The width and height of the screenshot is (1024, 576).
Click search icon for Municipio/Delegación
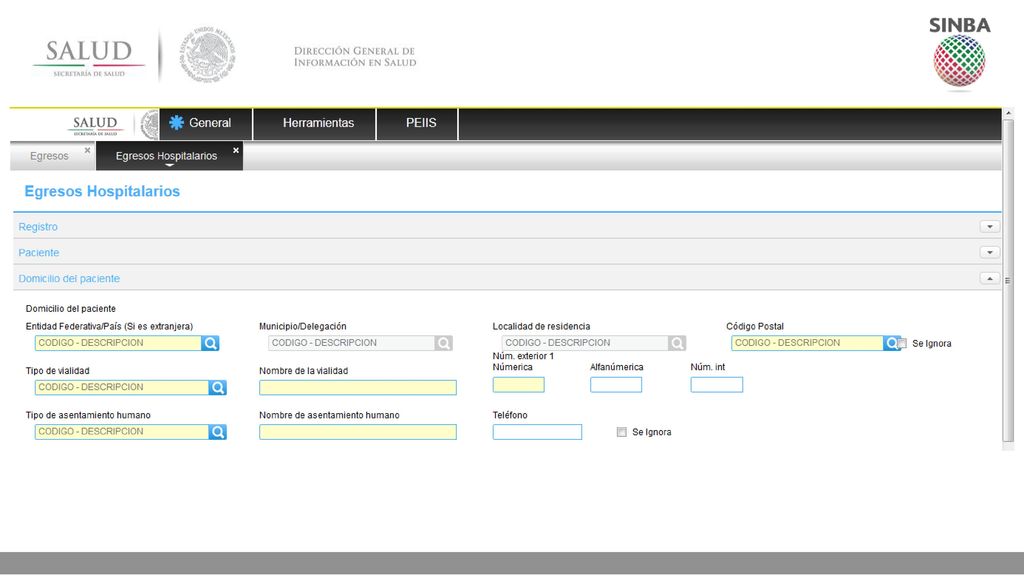coord(443,343)
